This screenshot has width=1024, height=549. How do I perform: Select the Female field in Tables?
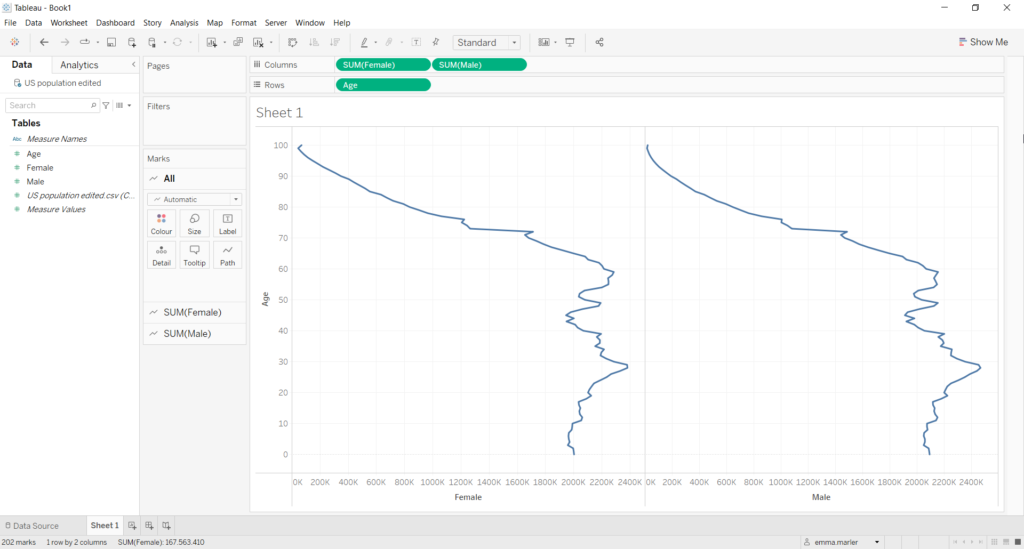(40, 168)
